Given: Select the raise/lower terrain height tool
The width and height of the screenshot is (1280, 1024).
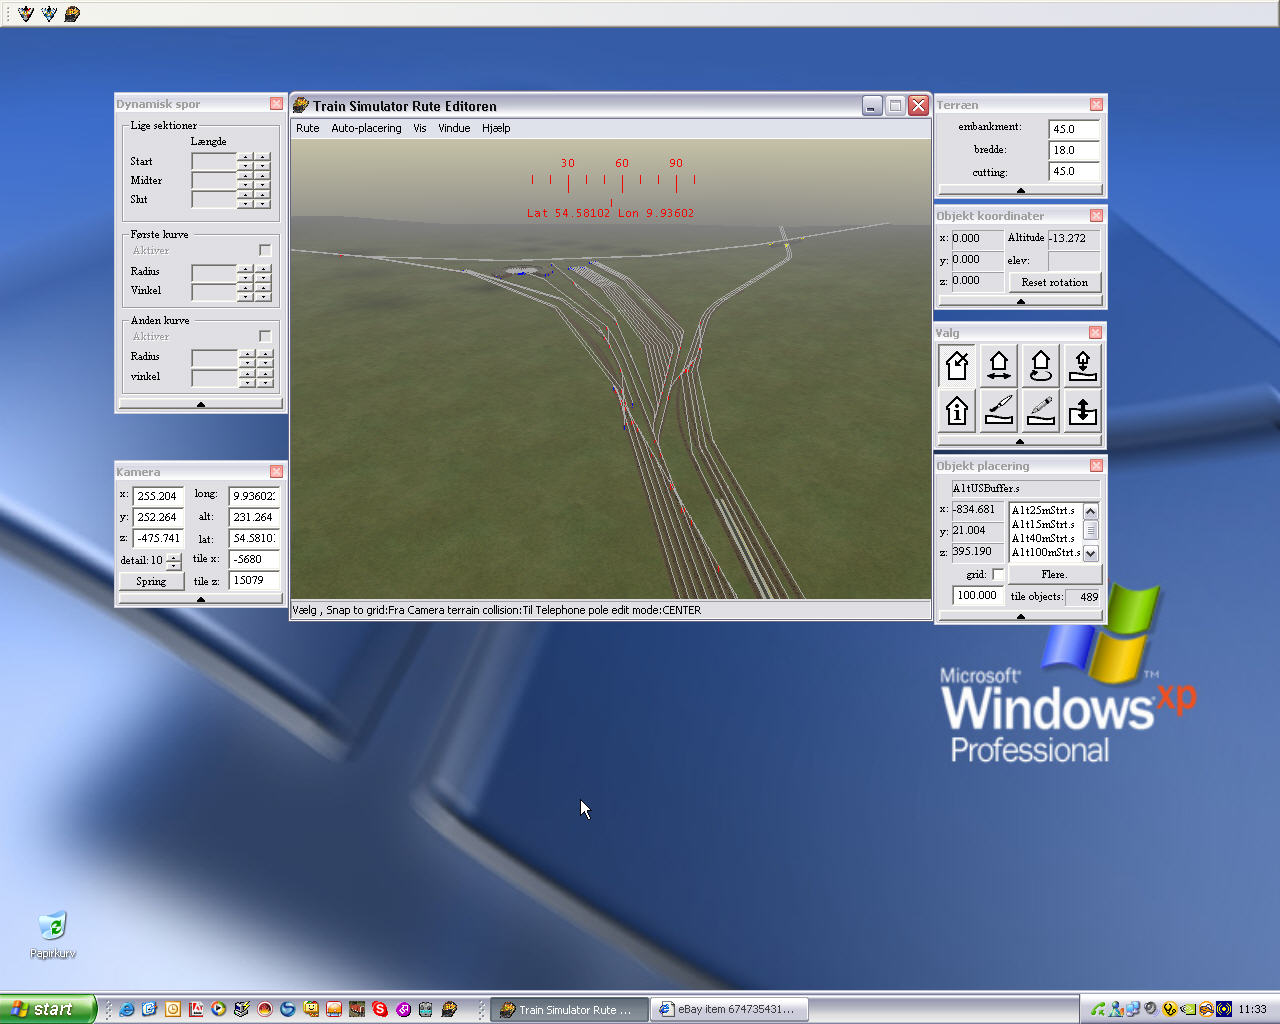Looking at the screenshot, I should [x=1083, y=410].
